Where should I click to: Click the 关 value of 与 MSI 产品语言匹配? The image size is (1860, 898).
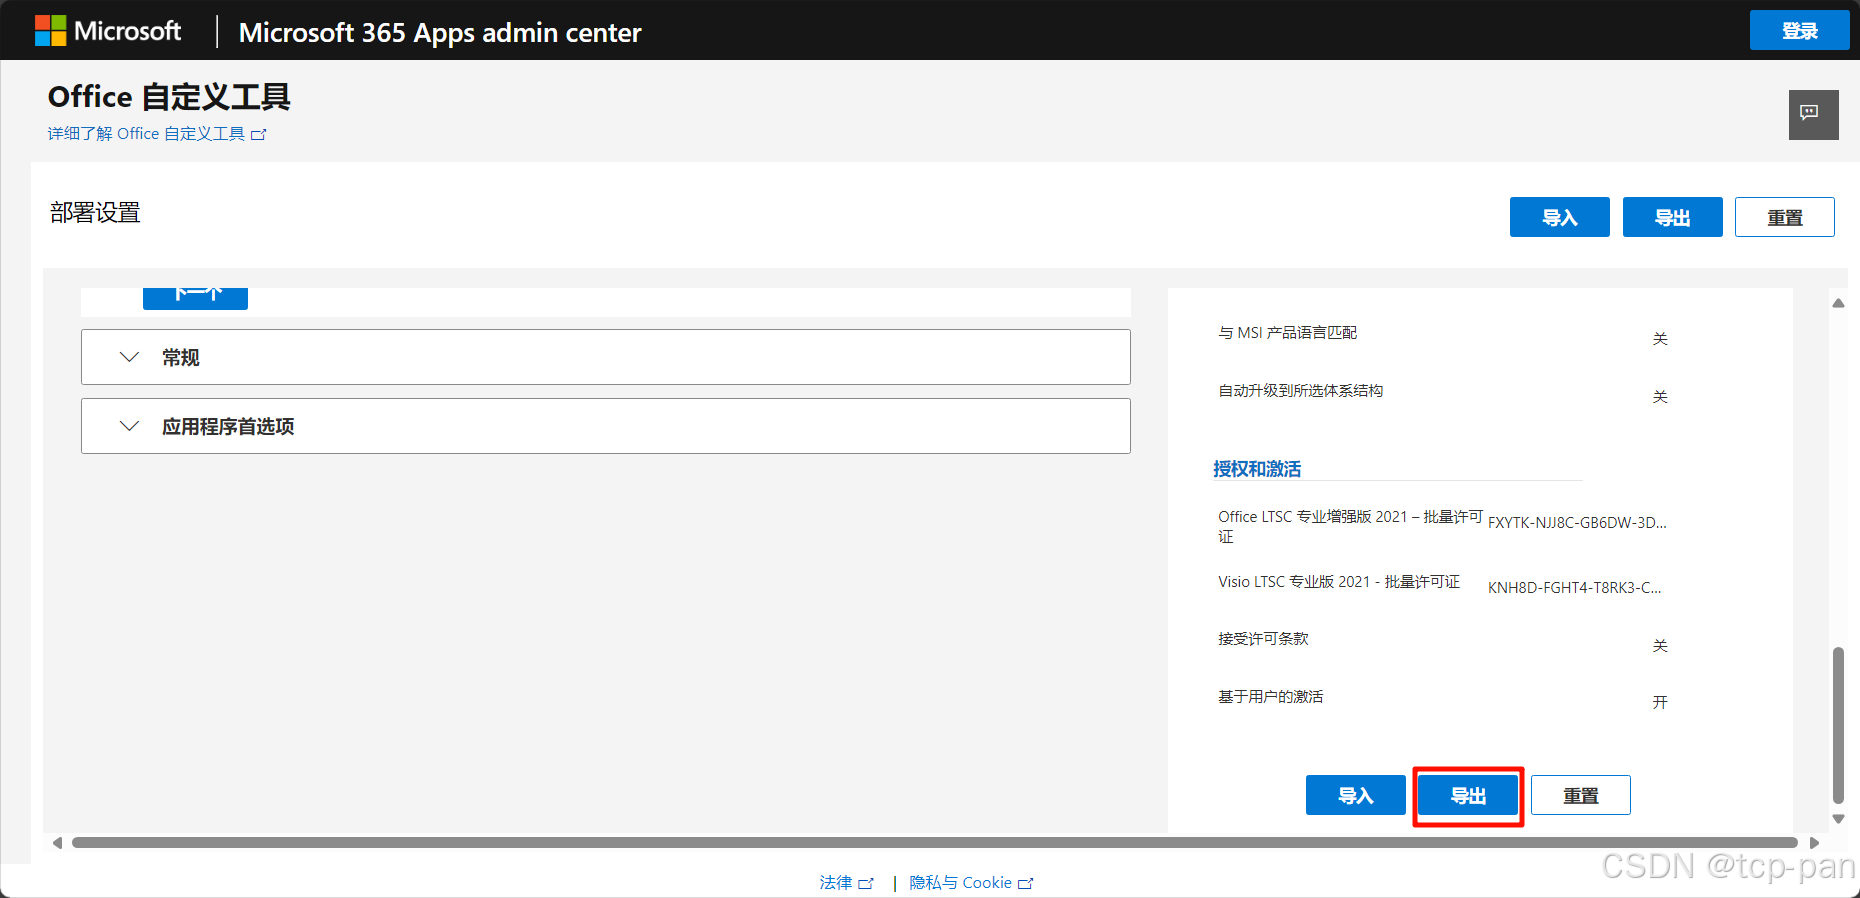[x=1660, y=339]
